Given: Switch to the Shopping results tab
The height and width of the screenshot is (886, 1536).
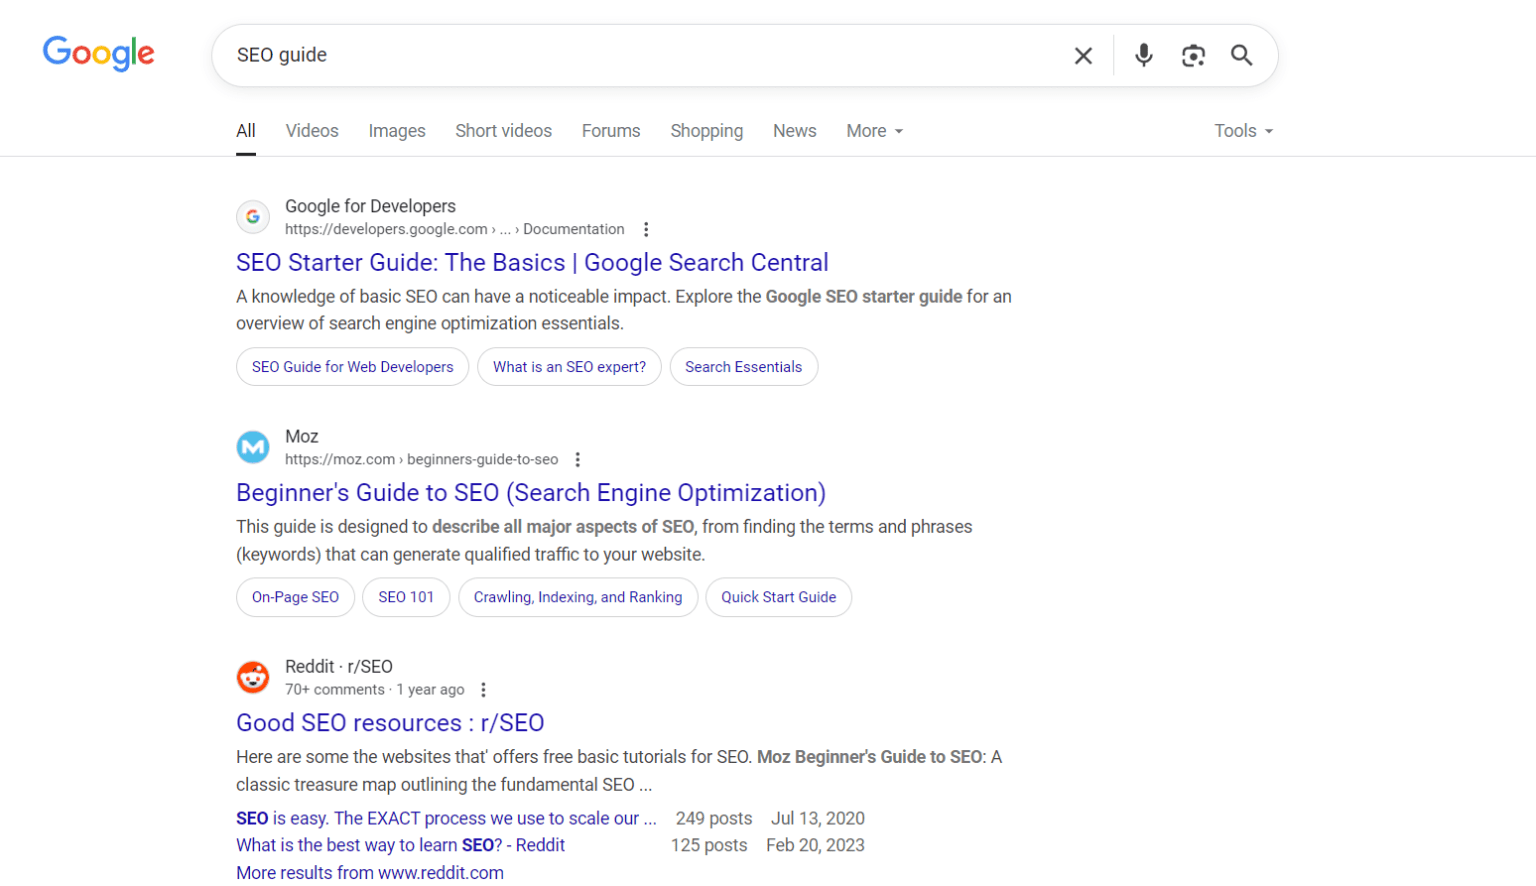Looking at the screenshot, I should (706, 131).
